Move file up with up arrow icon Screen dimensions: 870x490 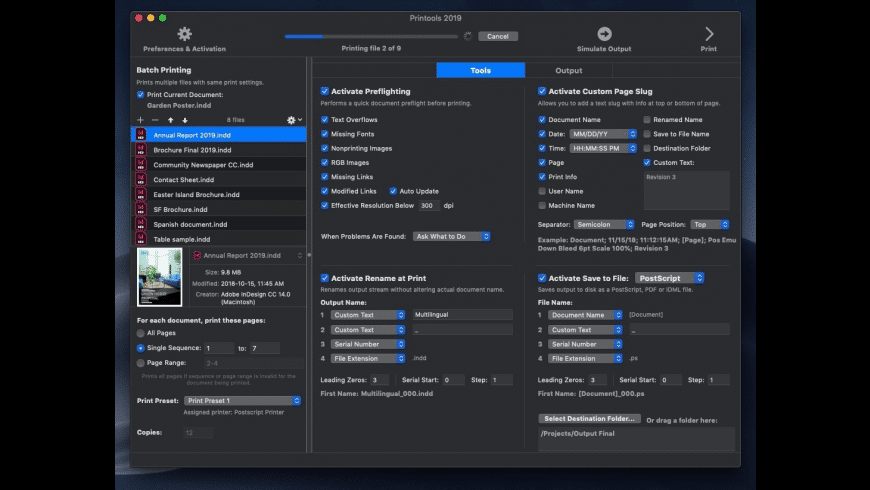coord(170,120)
